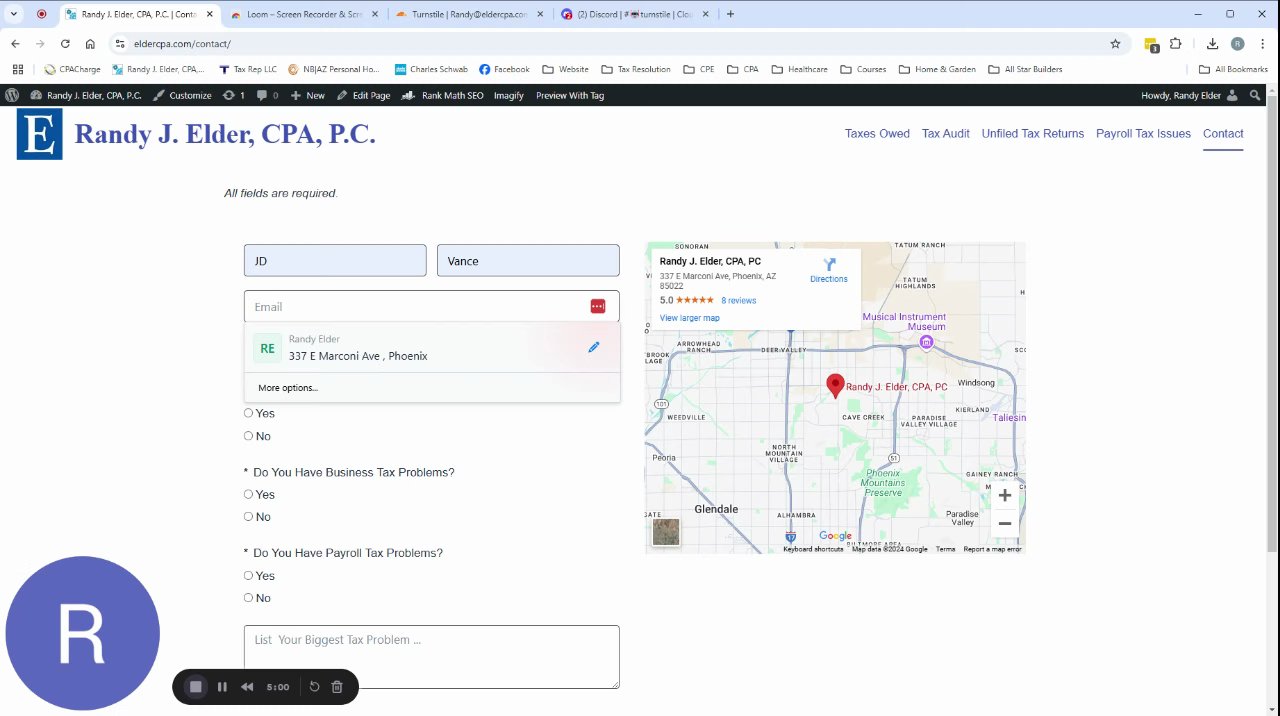Restart the Loom recording
This screenshot has width=1280, height=716.
[314, 687]
